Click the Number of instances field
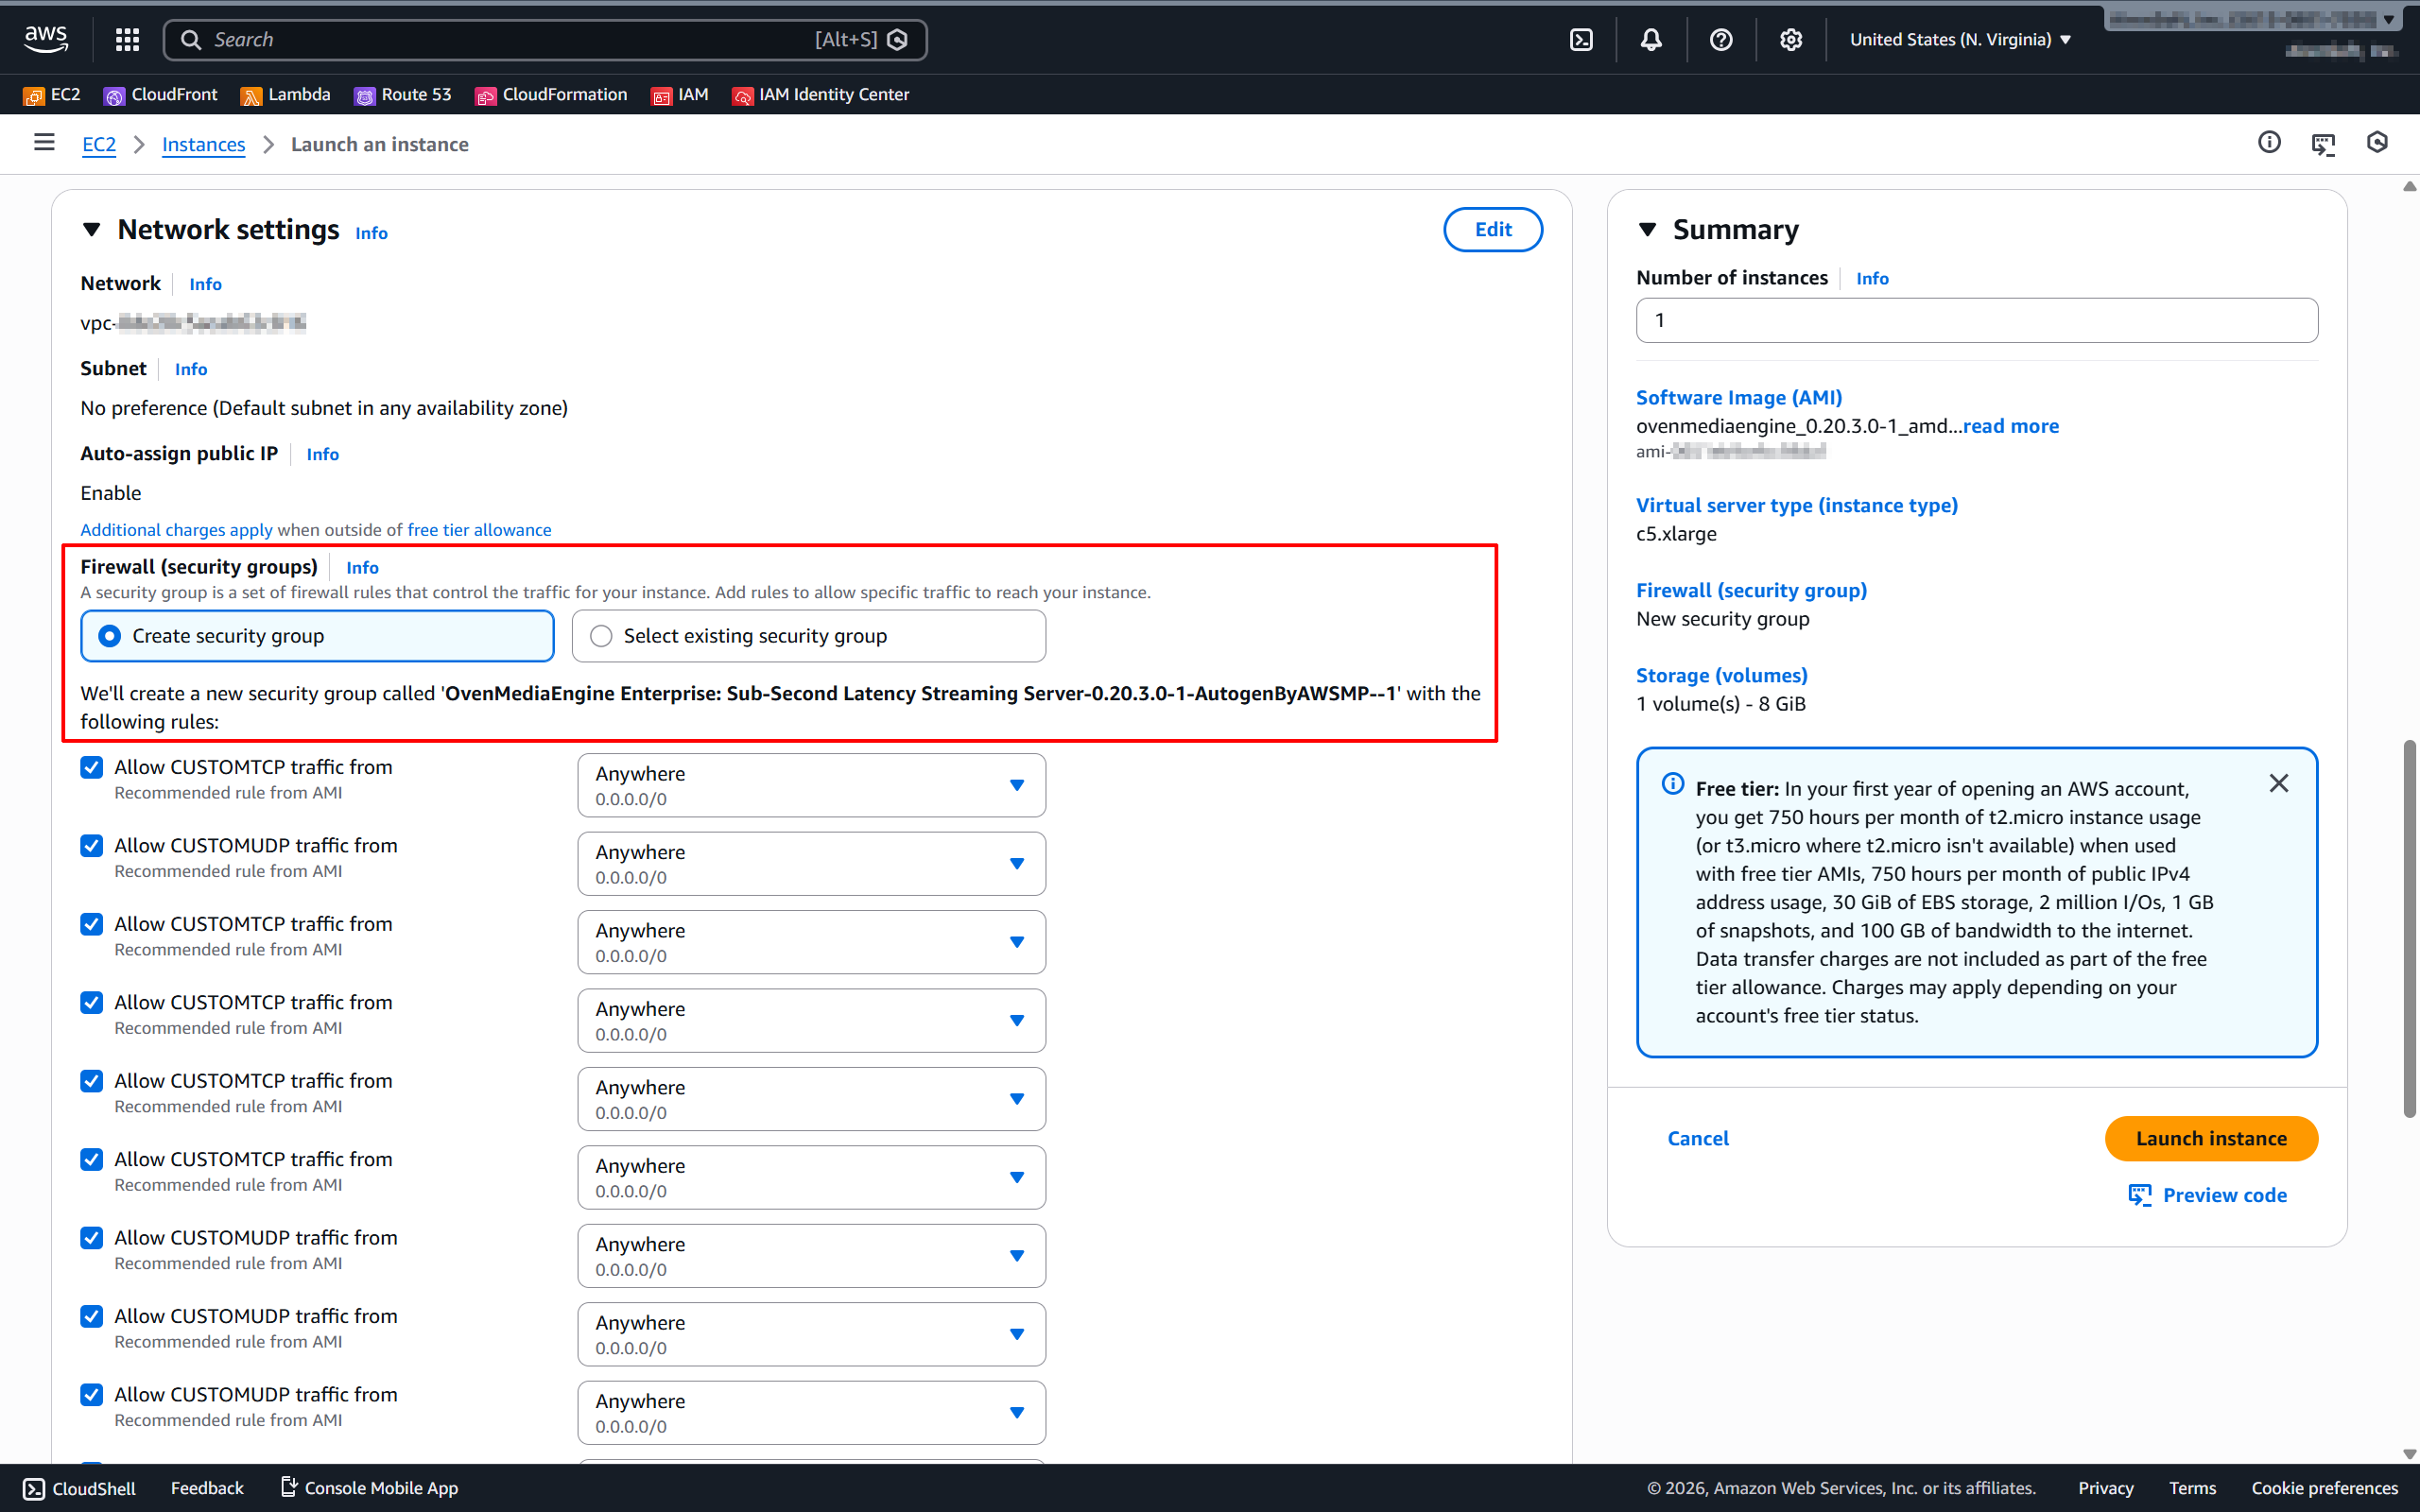The height and width of the screenshot is (1512, 2420). [x=1976, y=320]
